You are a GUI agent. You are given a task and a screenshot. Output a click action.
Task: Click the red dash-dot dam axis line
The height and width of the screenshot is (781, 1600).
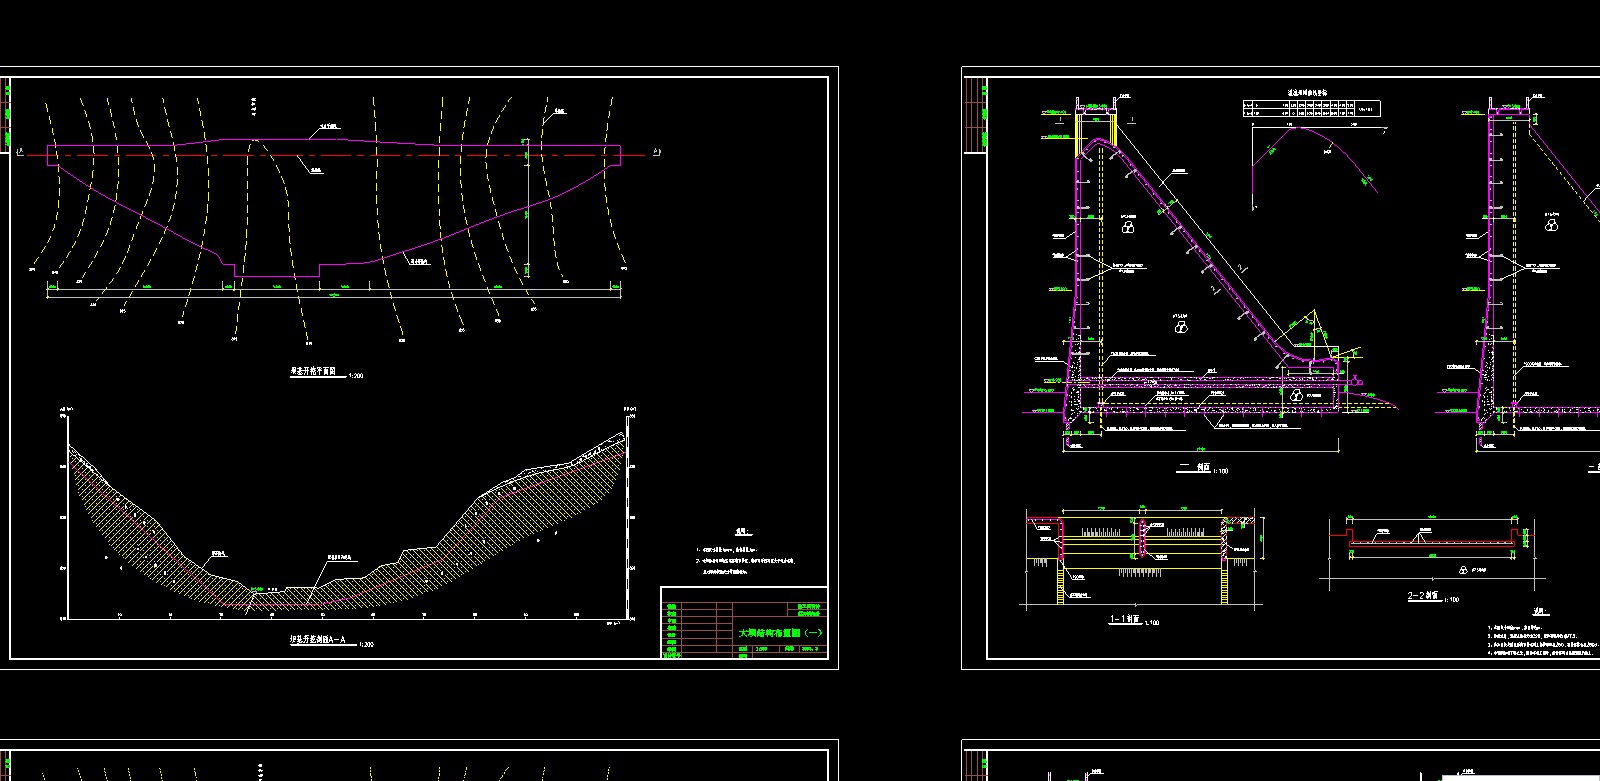(x=400, y=154)
